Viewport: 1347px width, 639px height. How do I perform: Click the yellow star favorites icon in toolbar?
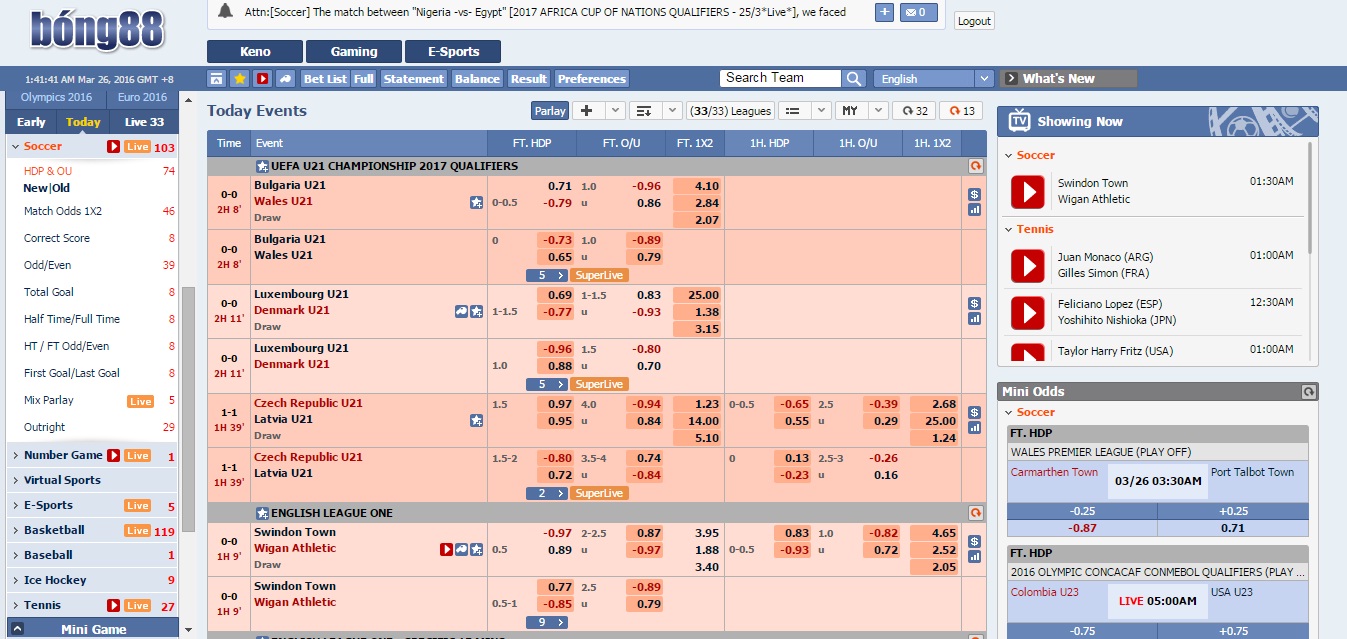[x=239, y=79]
